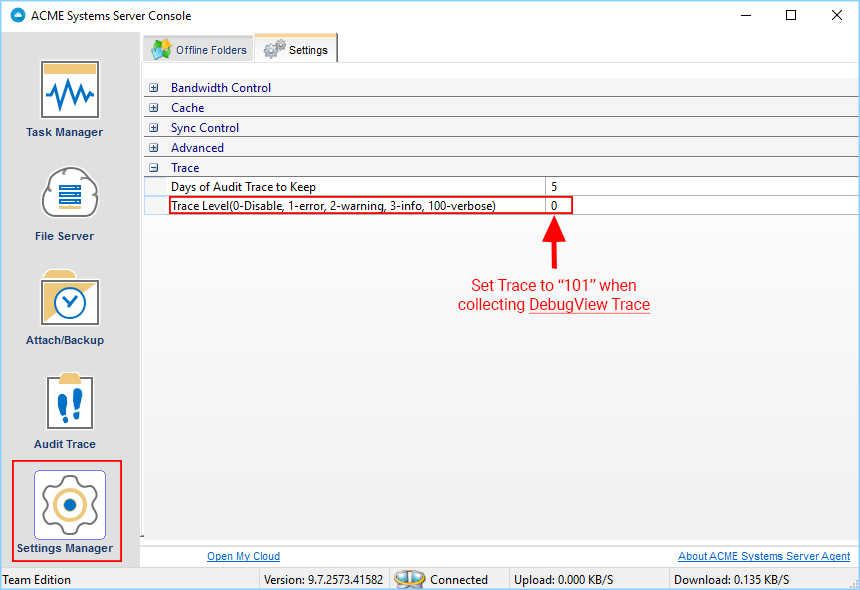Close the ACME Systems Server Console window
This screenshot has width=860, height=590.
click(837, 15)
